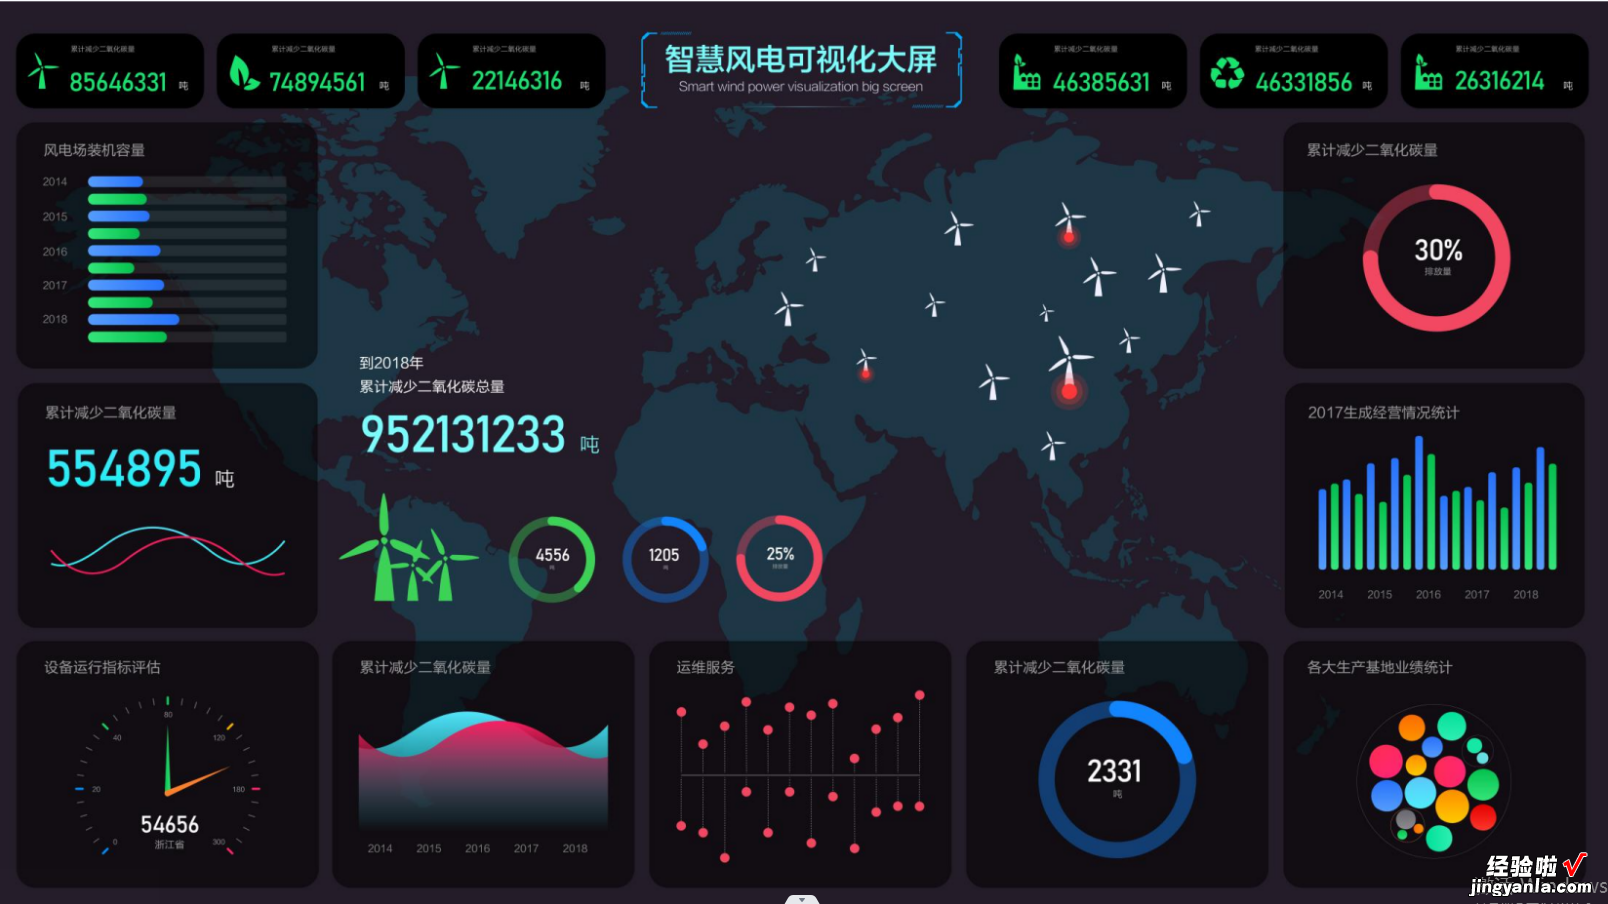Click the 2014 blue bar in 风电场装机容量
1608x904 pixels.
115,182
